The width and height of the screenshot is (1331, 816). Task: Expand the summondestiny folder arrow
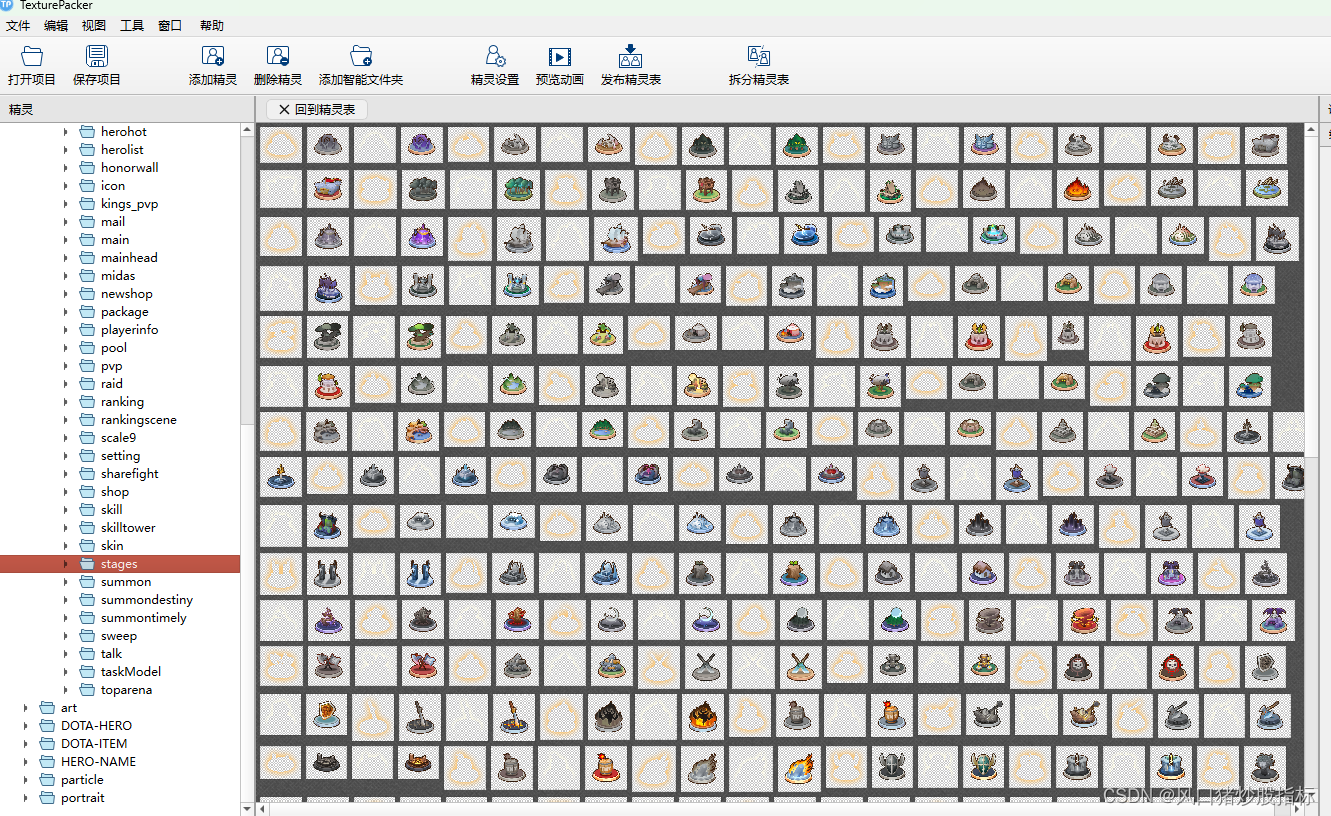(x=66, y=599)
